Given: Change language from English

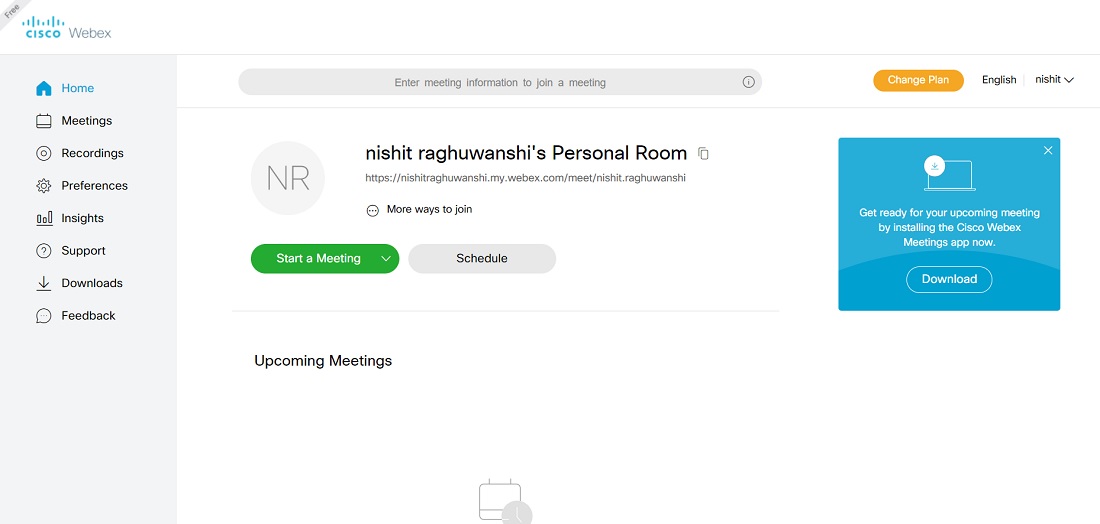Looking at the screenshot, I should pyautogui.click(x=998, y=80).
